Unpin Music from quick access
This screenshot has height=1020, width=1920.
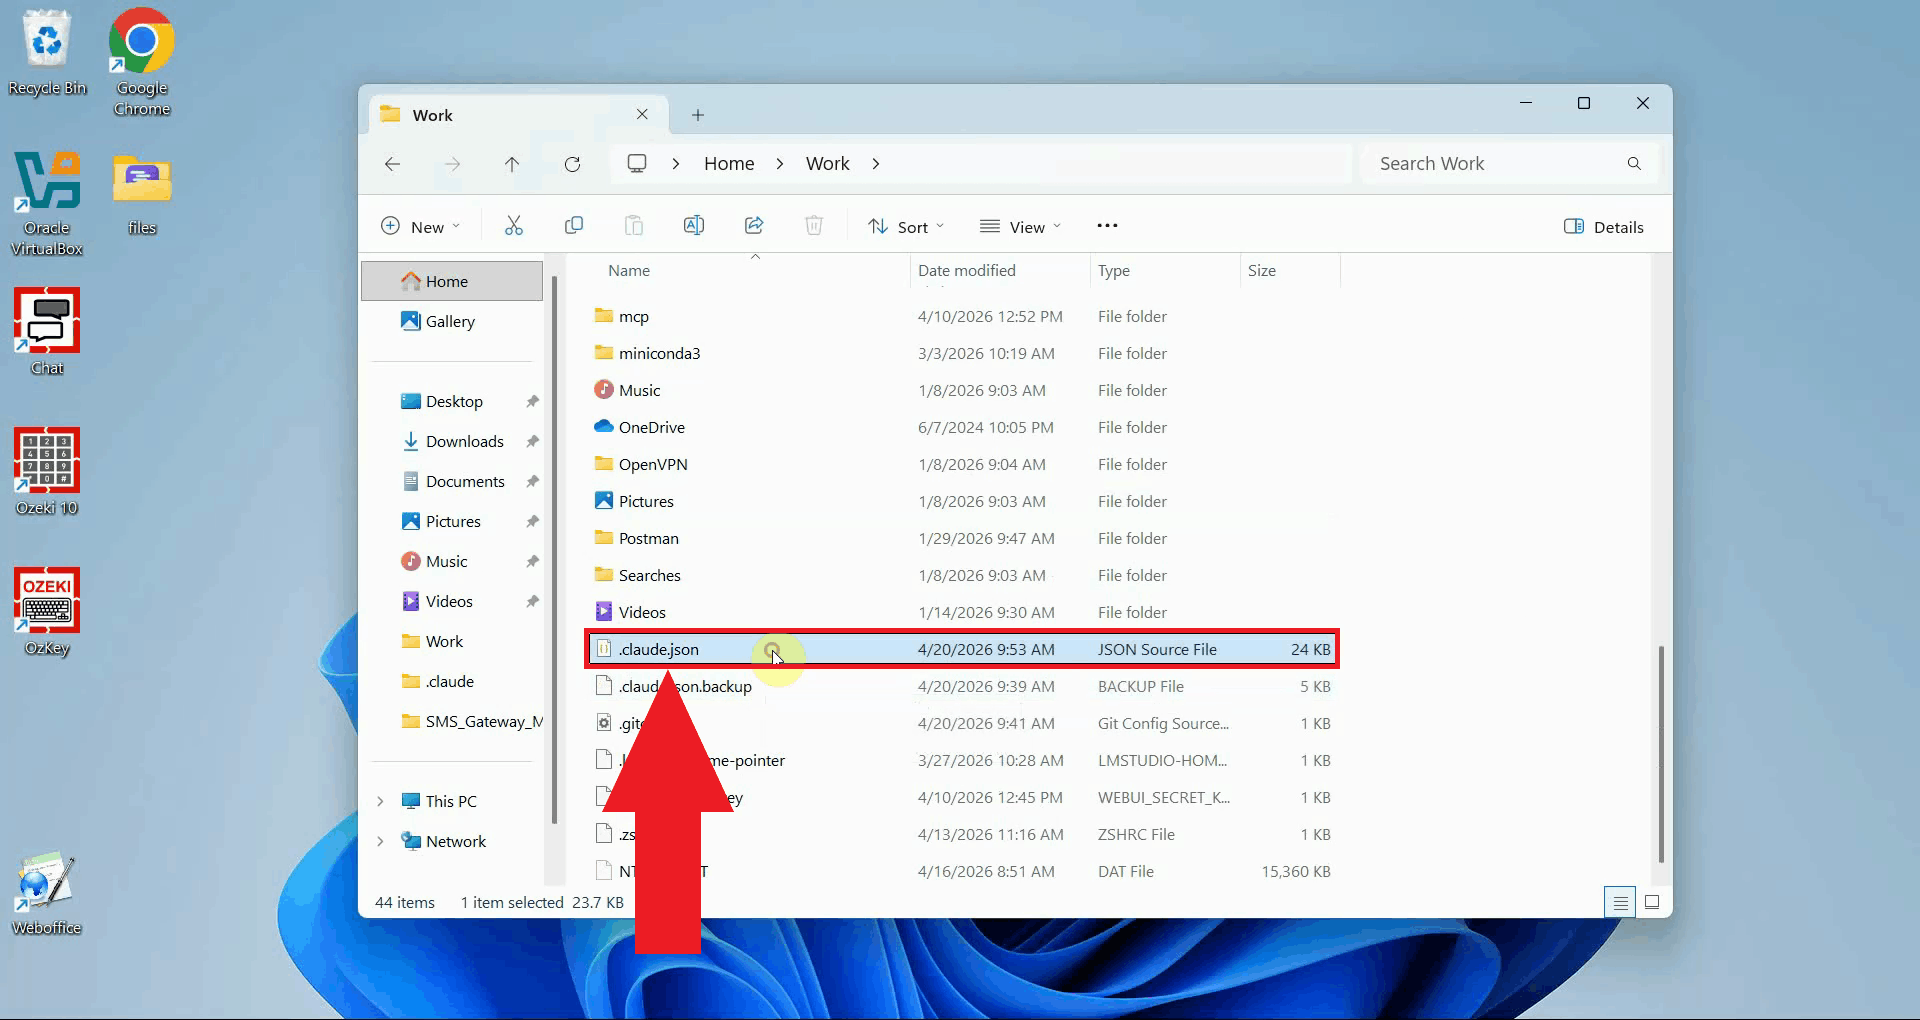(532, 561)
